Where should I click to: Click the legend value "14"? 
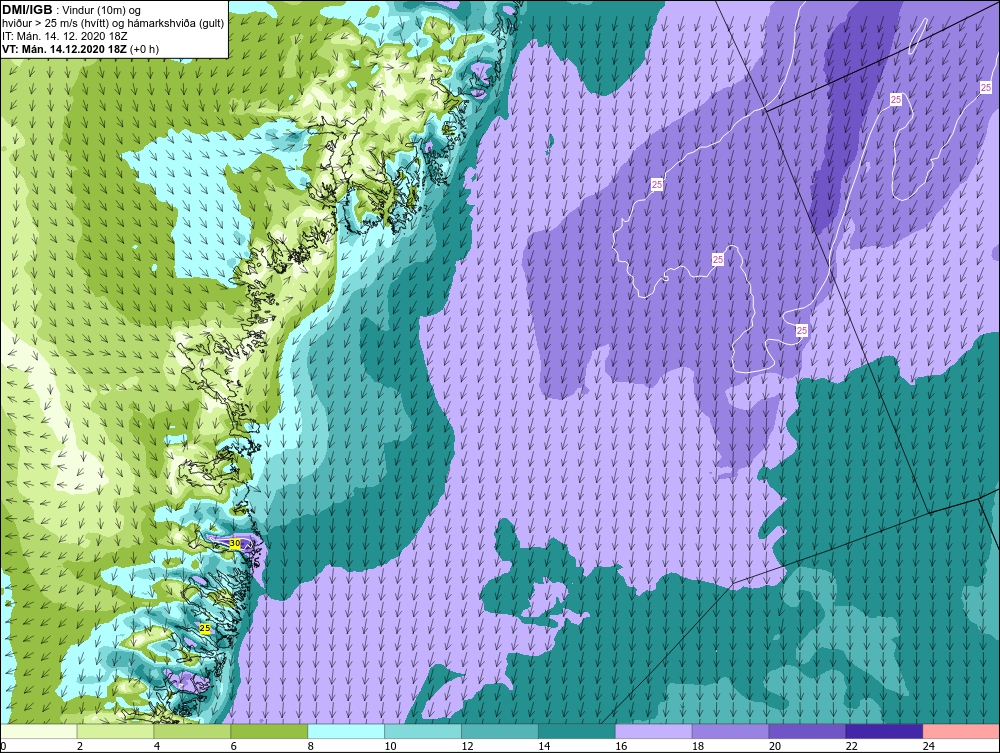tap(544, 746)
